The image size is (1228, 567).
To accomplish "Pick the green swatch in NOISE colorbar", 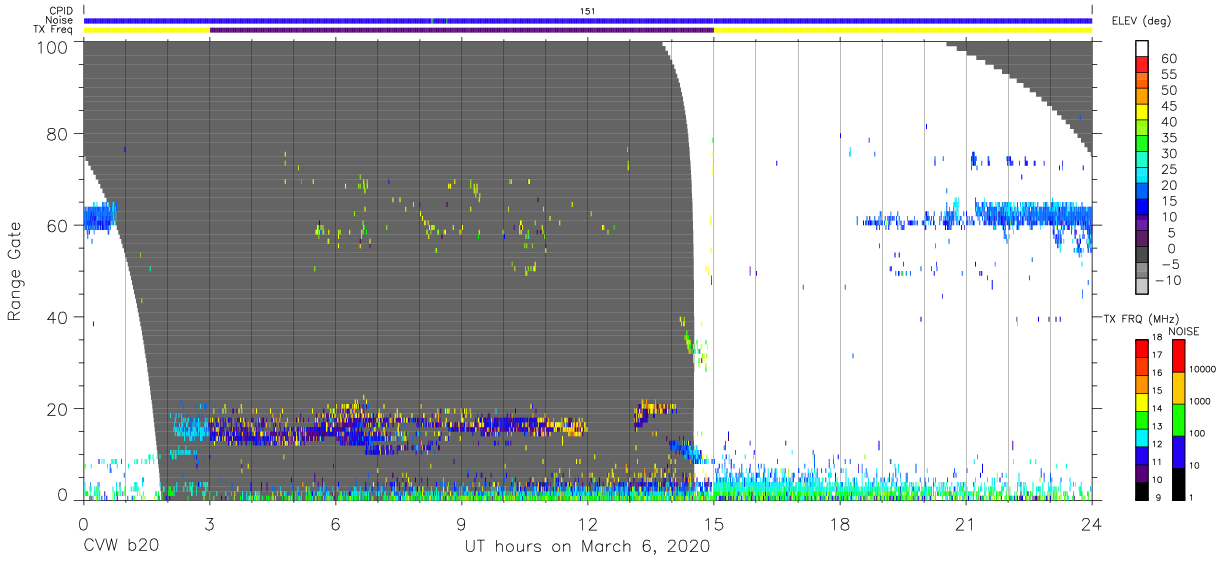I will coord(1178,419).
